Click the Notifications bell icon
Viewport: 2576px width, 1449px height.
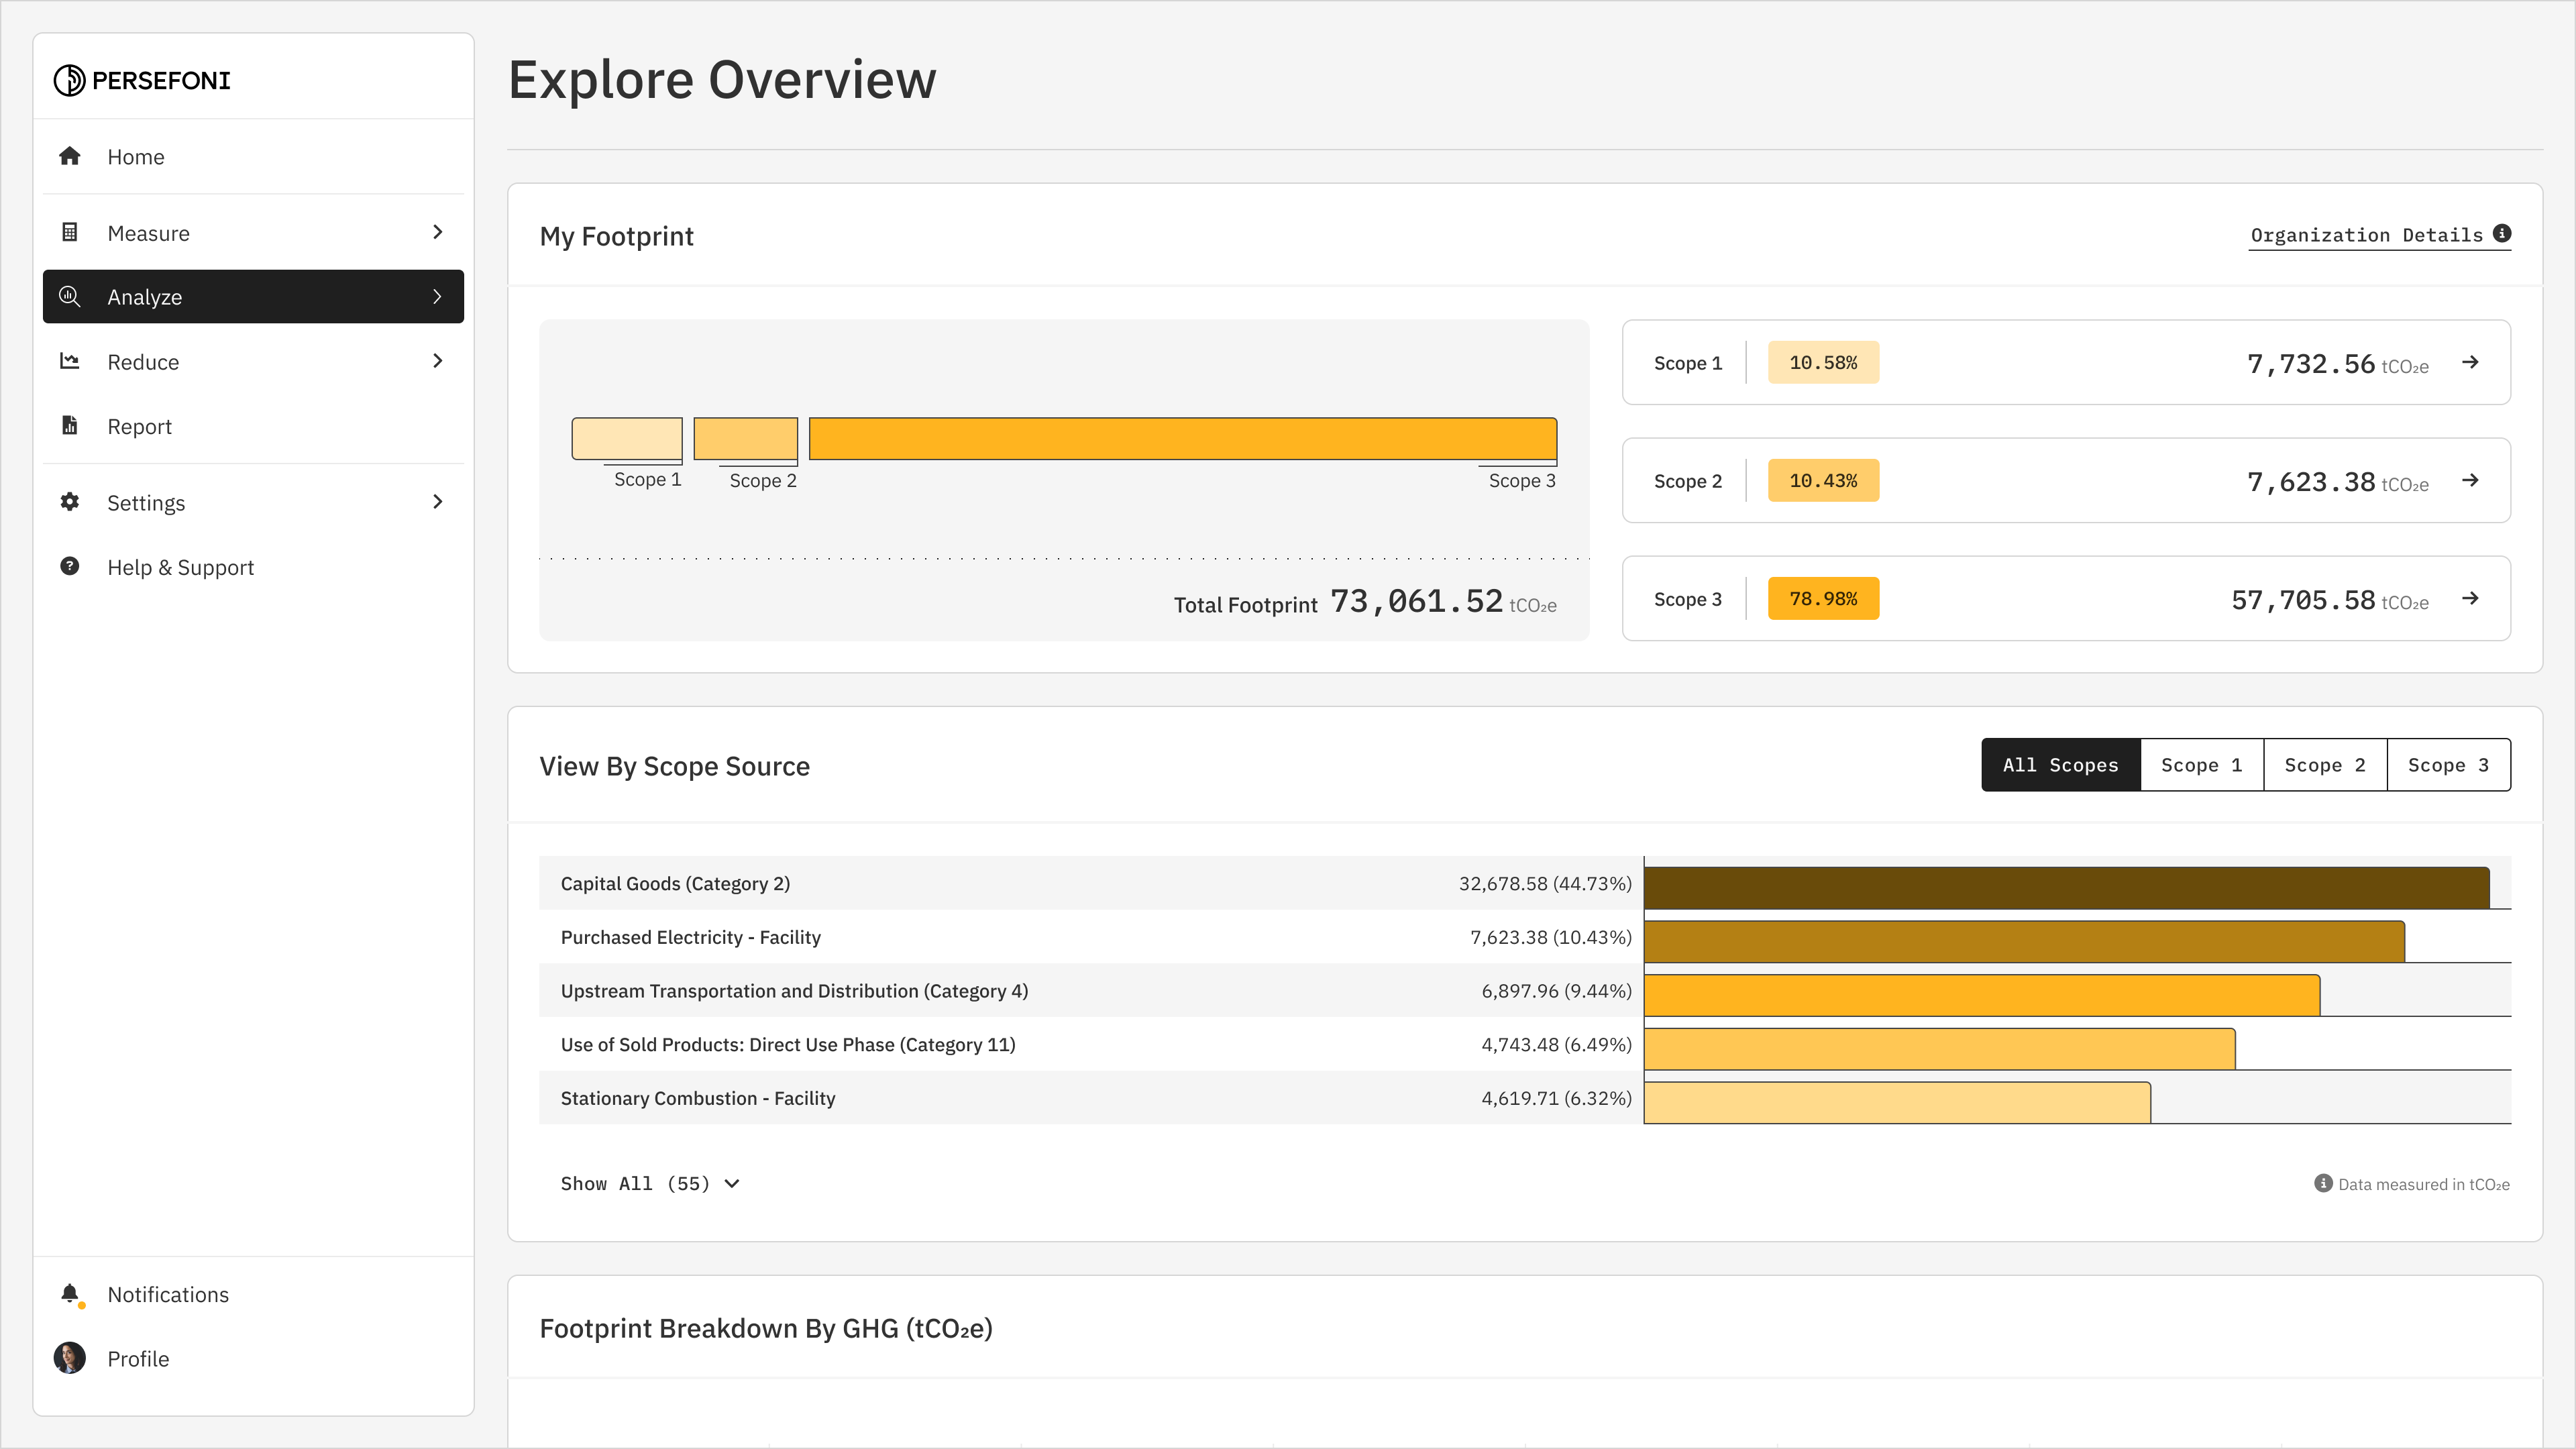(69, 1293)
